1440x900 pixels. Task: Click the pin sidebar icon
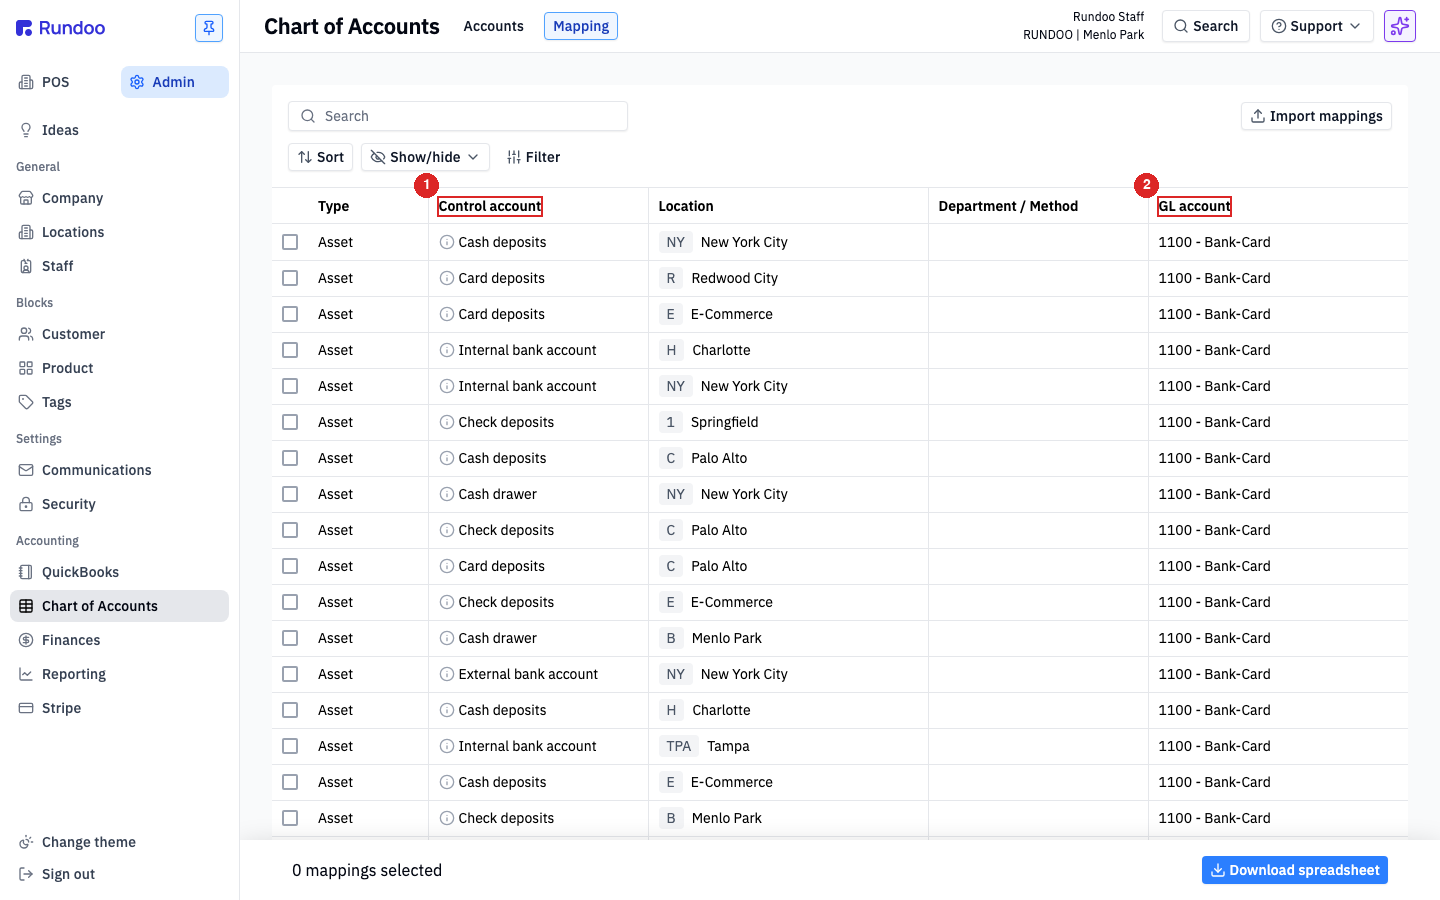pyautogui.click(x=209, y=28)
